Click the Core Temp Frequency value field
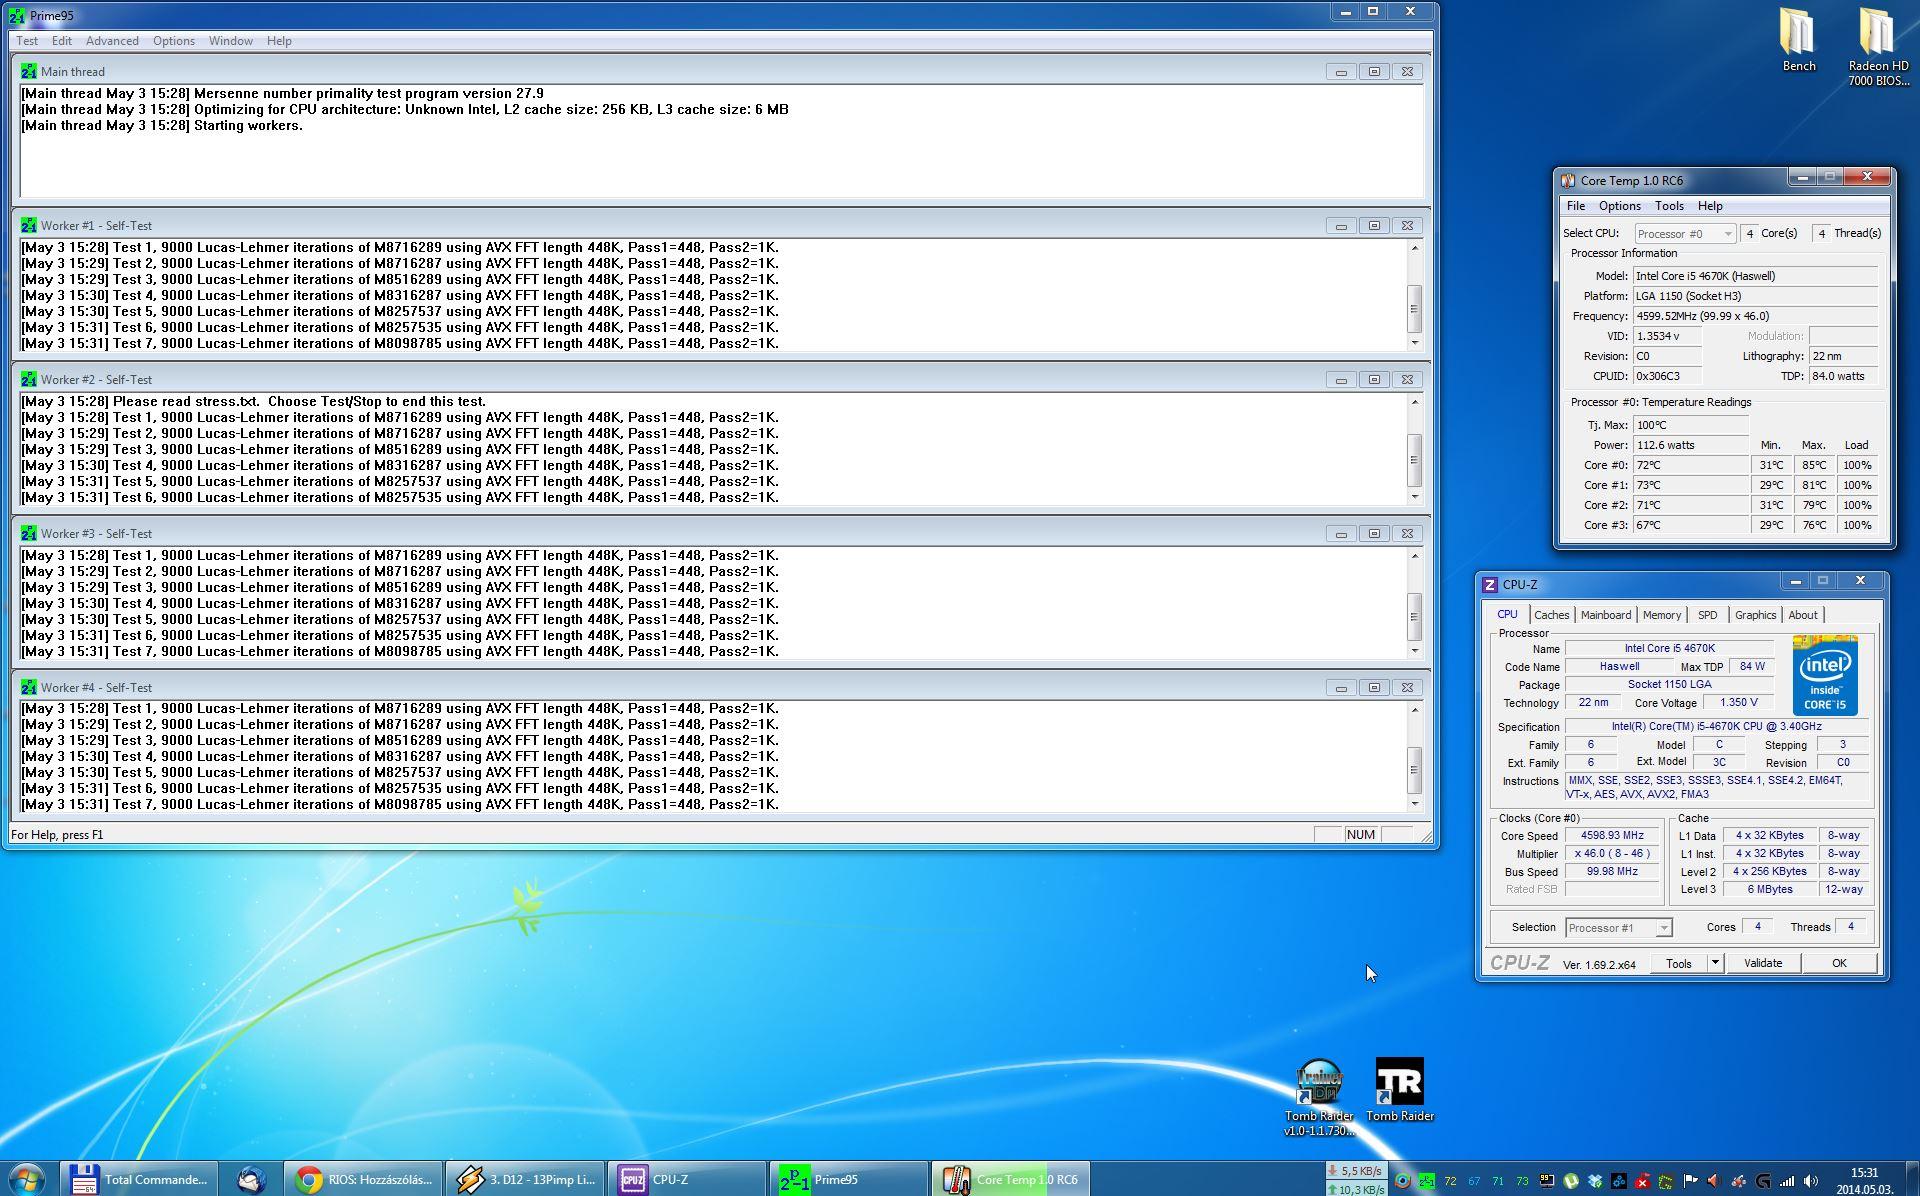The height and width of the screenshot is (1196, 1920). tap(1755, 316)
